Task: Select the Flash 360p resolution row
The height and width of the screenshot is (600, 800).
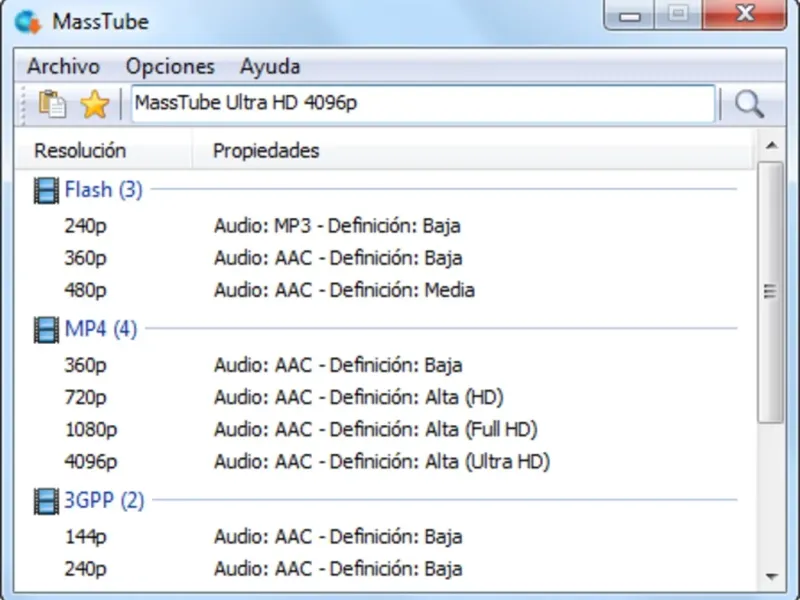Action: 385,258
